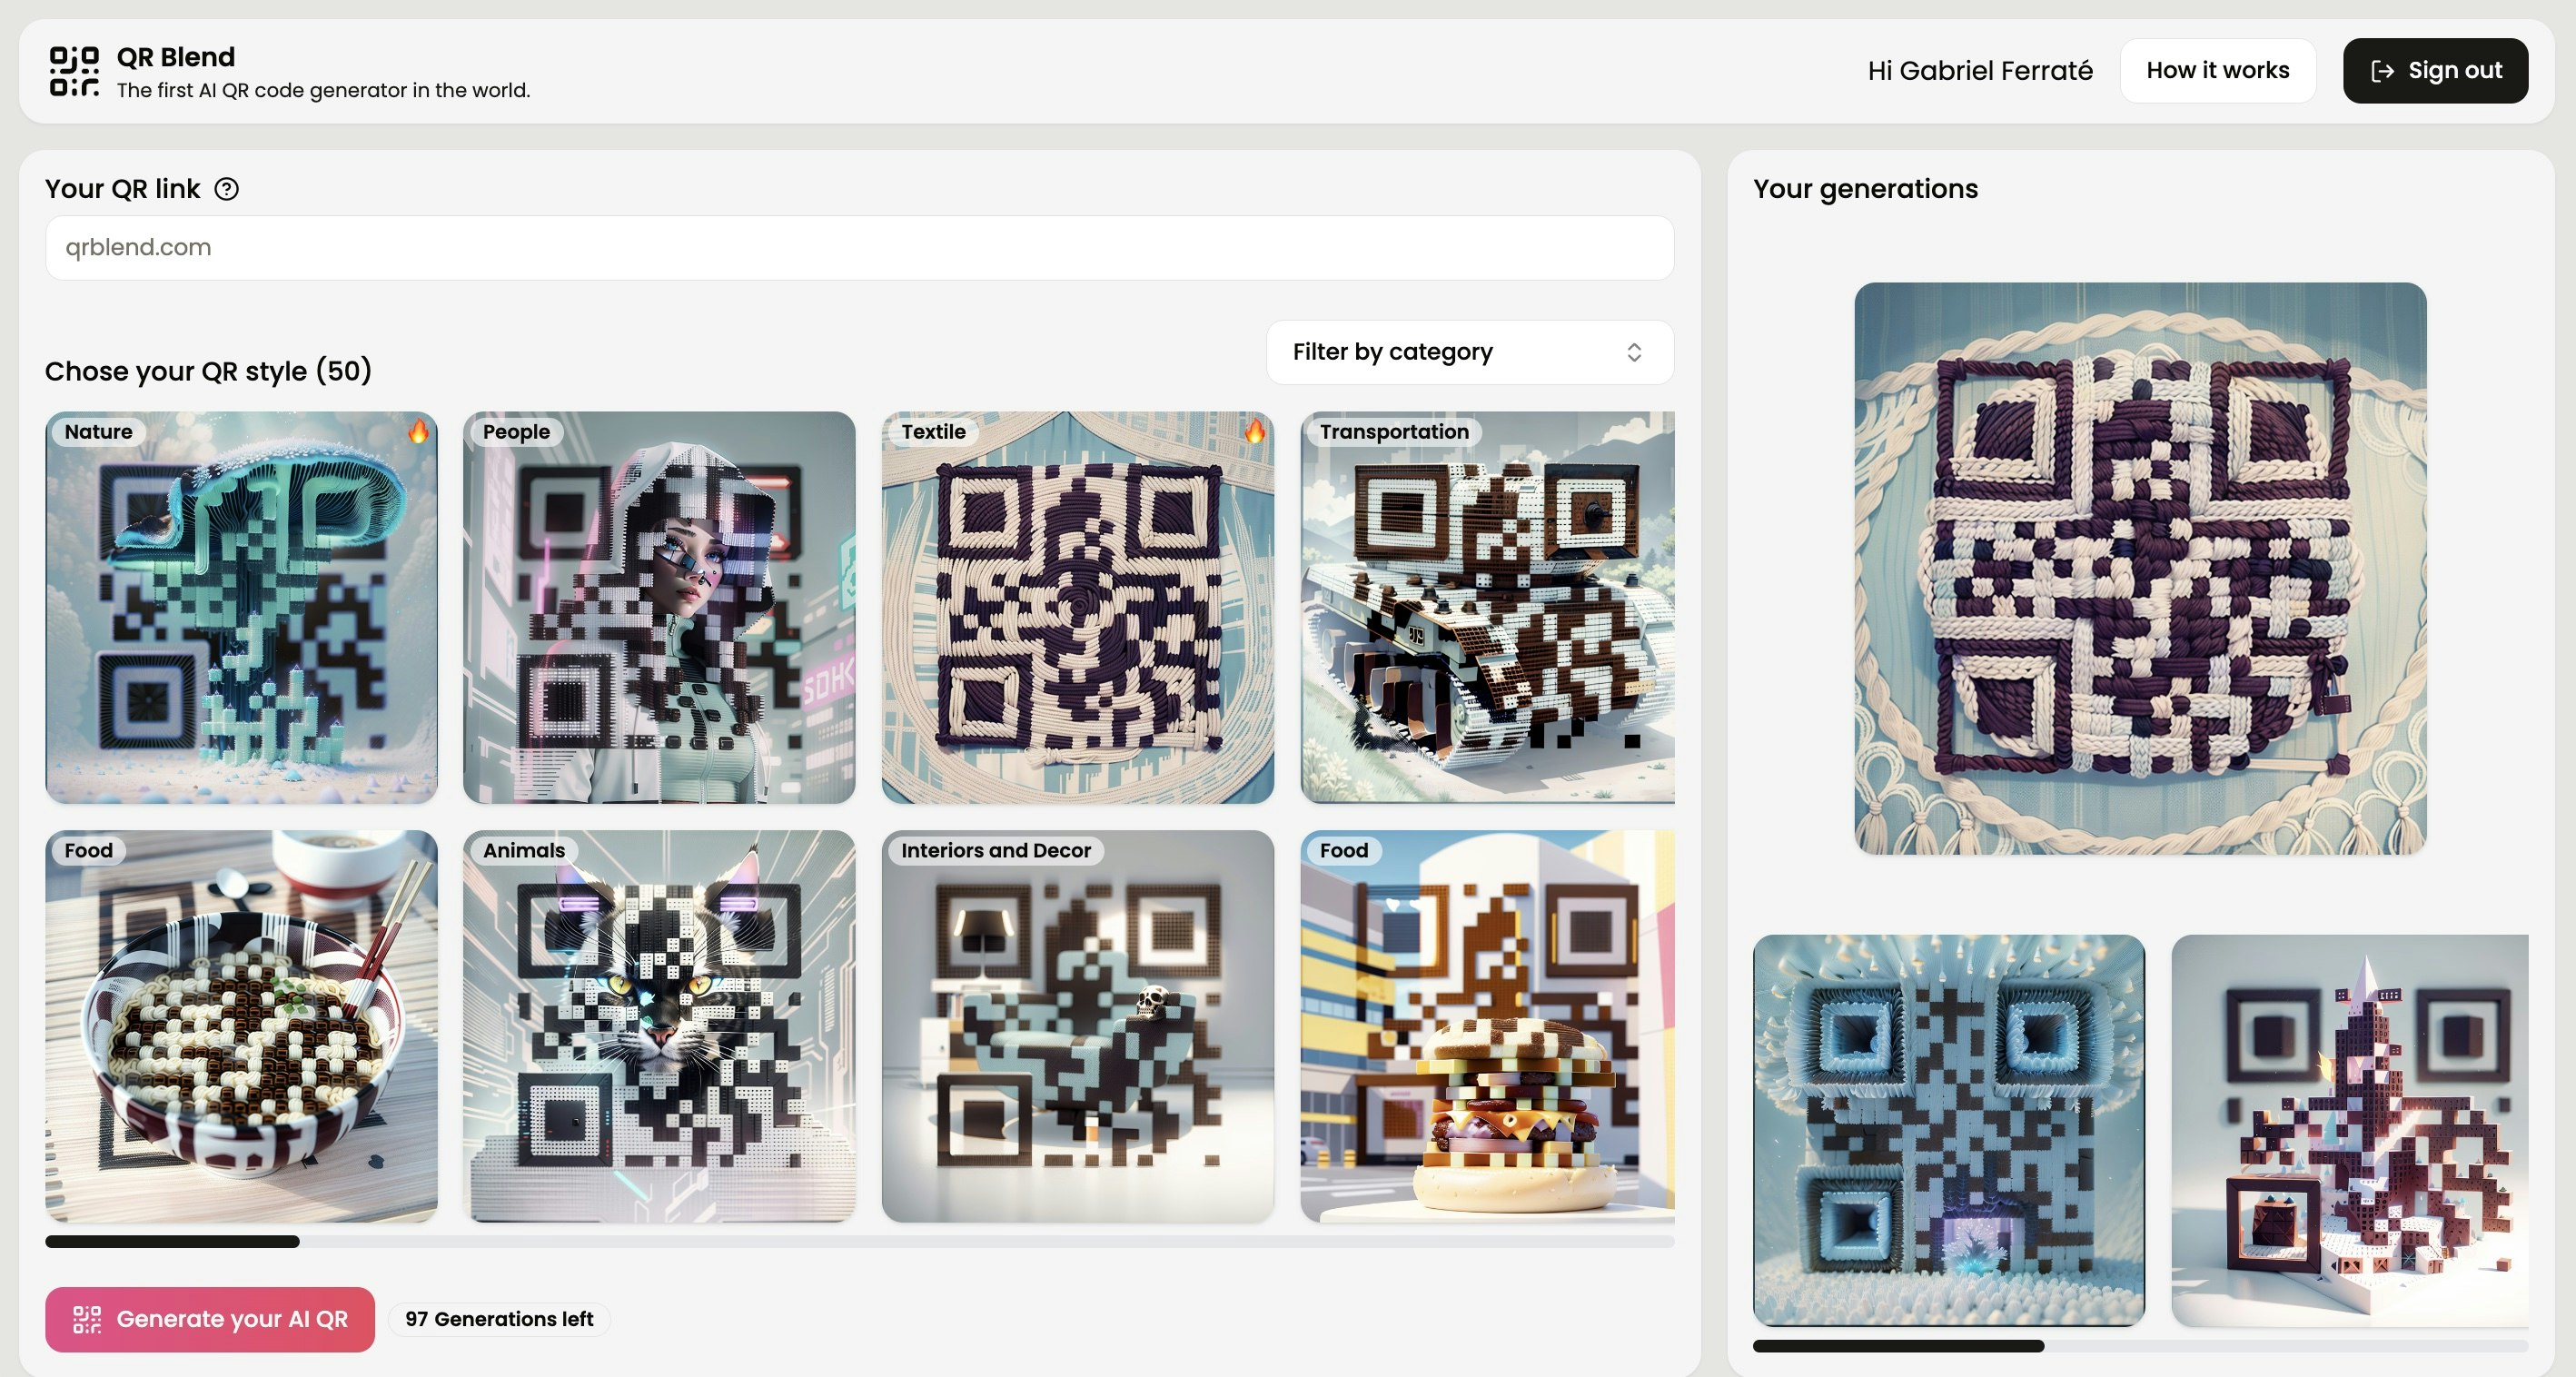Click the Generate your AI QR button

(210, 1319)
